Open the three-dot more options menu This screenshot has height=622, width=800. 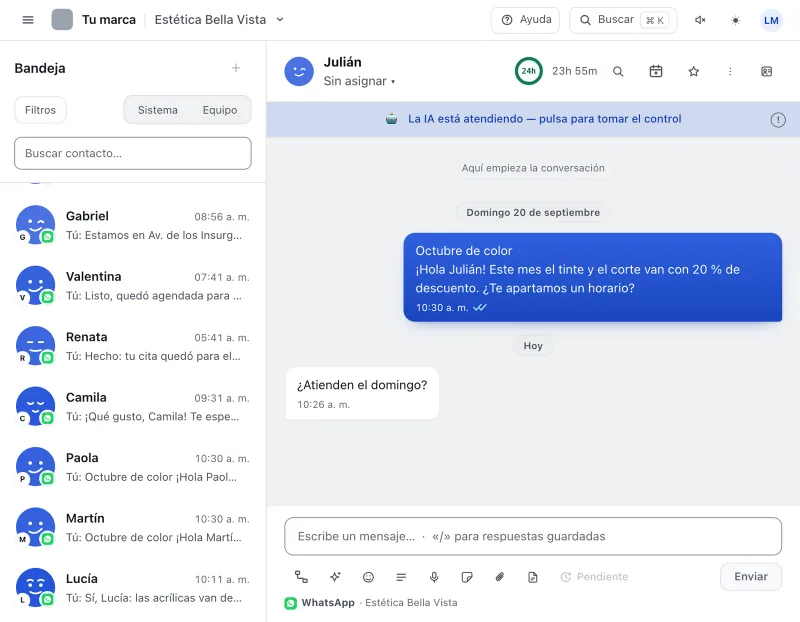[x=730, y=71]
